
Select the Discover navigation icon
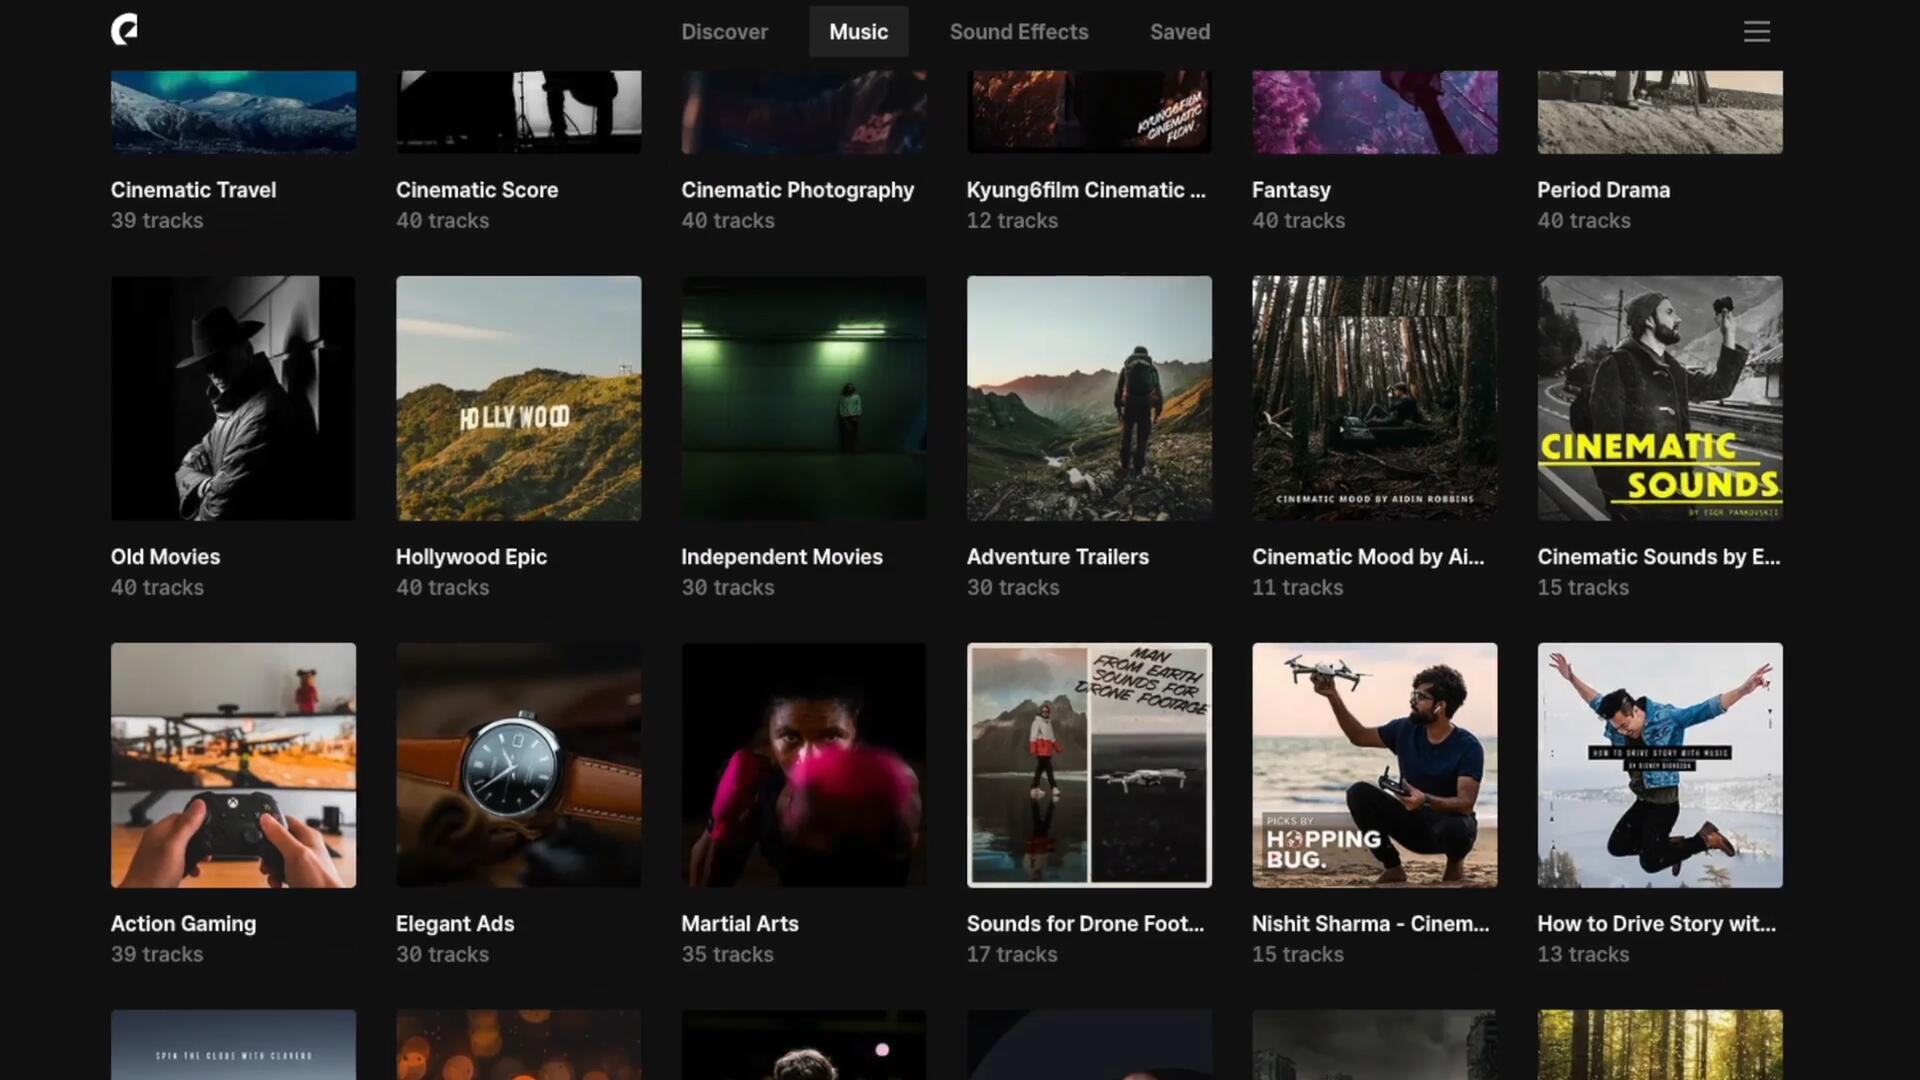coord(725,32)
